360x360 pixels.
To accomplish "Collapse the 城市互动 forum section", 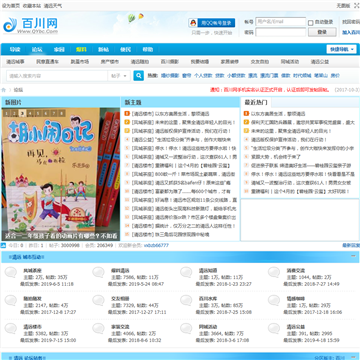I will 353,256.
